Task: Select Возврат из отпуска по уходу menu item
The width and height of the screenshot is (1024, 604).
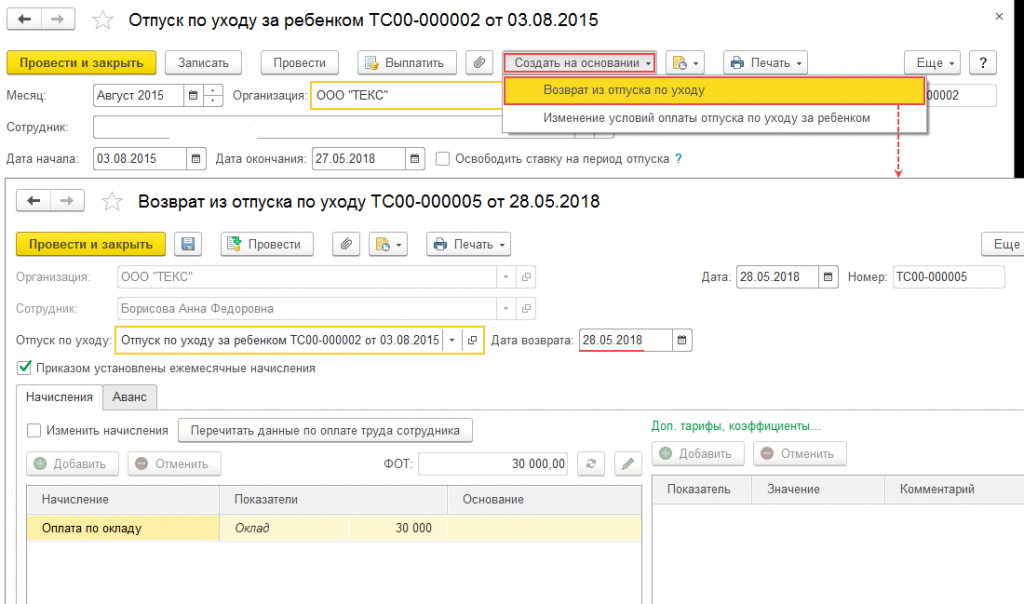Action: 624,90
